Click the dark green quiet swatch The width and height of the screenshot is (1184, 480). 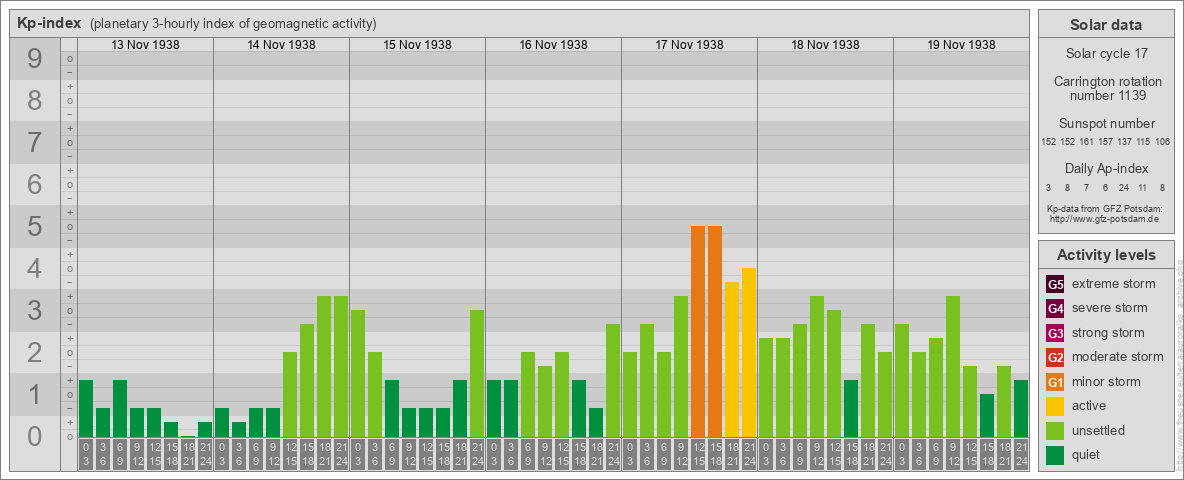pos(1055,455)
